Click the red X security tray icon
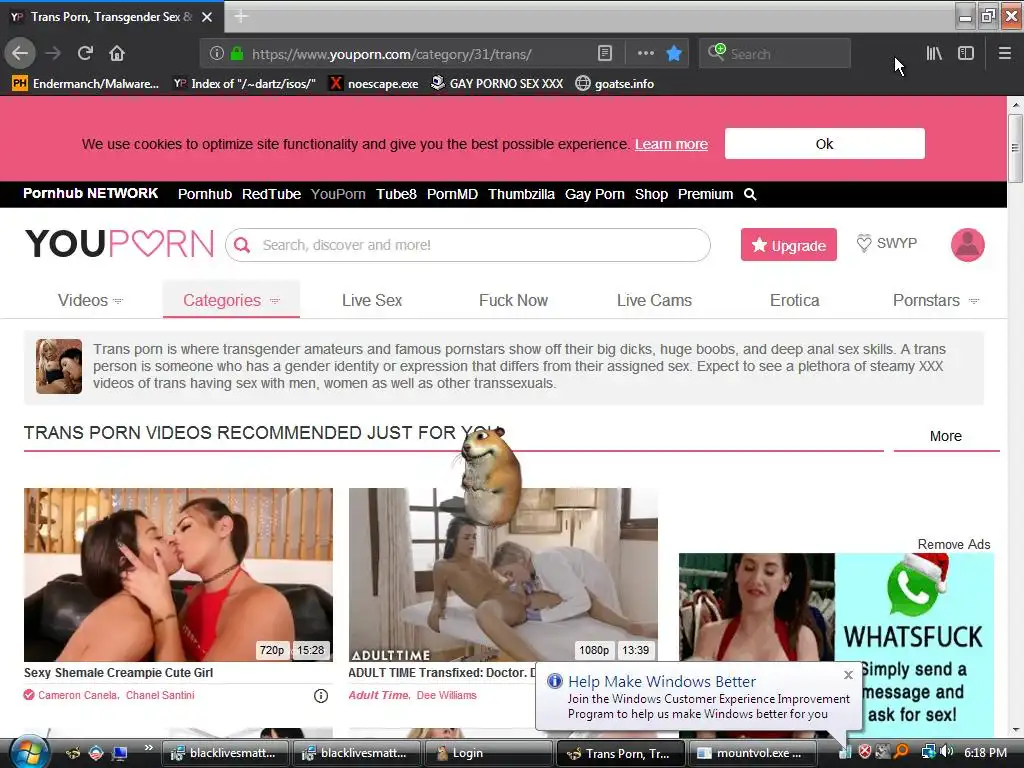This screenshot has width=1024, height=768. click(x=865, y=752)
